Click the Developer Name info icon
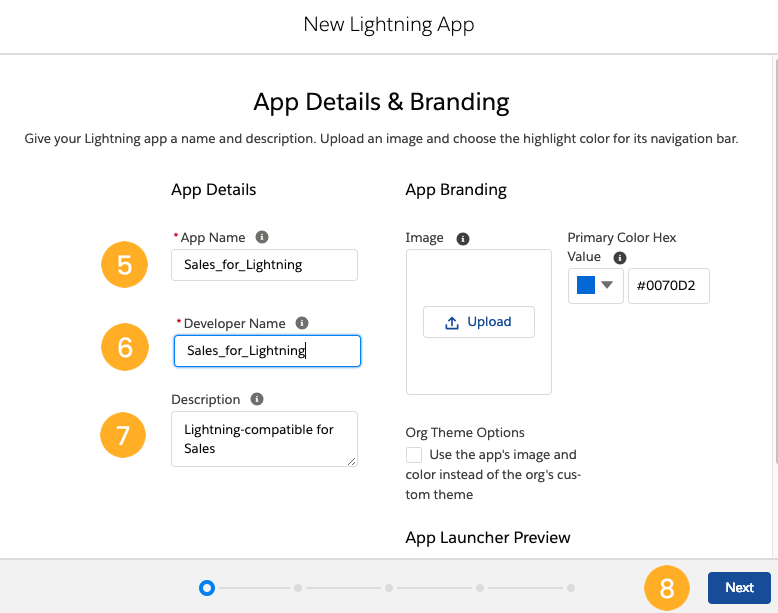Viewport: 778px width, 613px height. click(302, 323)
